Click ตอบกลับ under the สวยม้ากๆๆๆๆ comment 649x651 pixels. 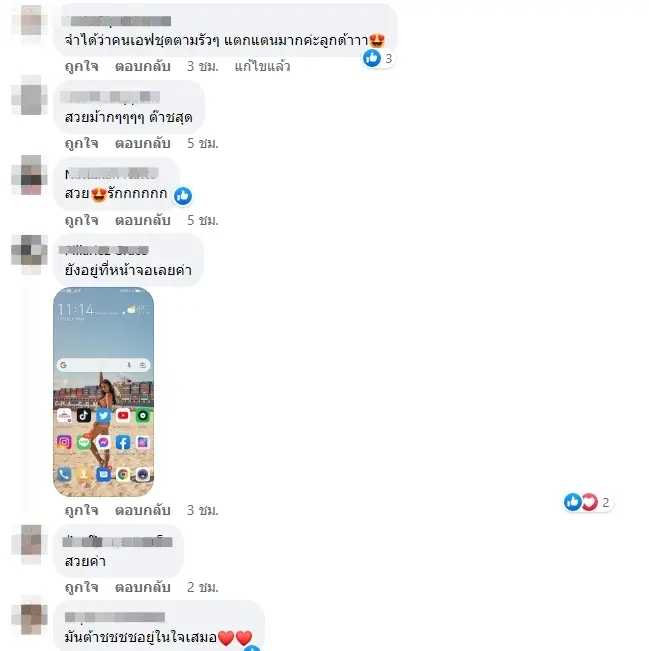(143, 143)
